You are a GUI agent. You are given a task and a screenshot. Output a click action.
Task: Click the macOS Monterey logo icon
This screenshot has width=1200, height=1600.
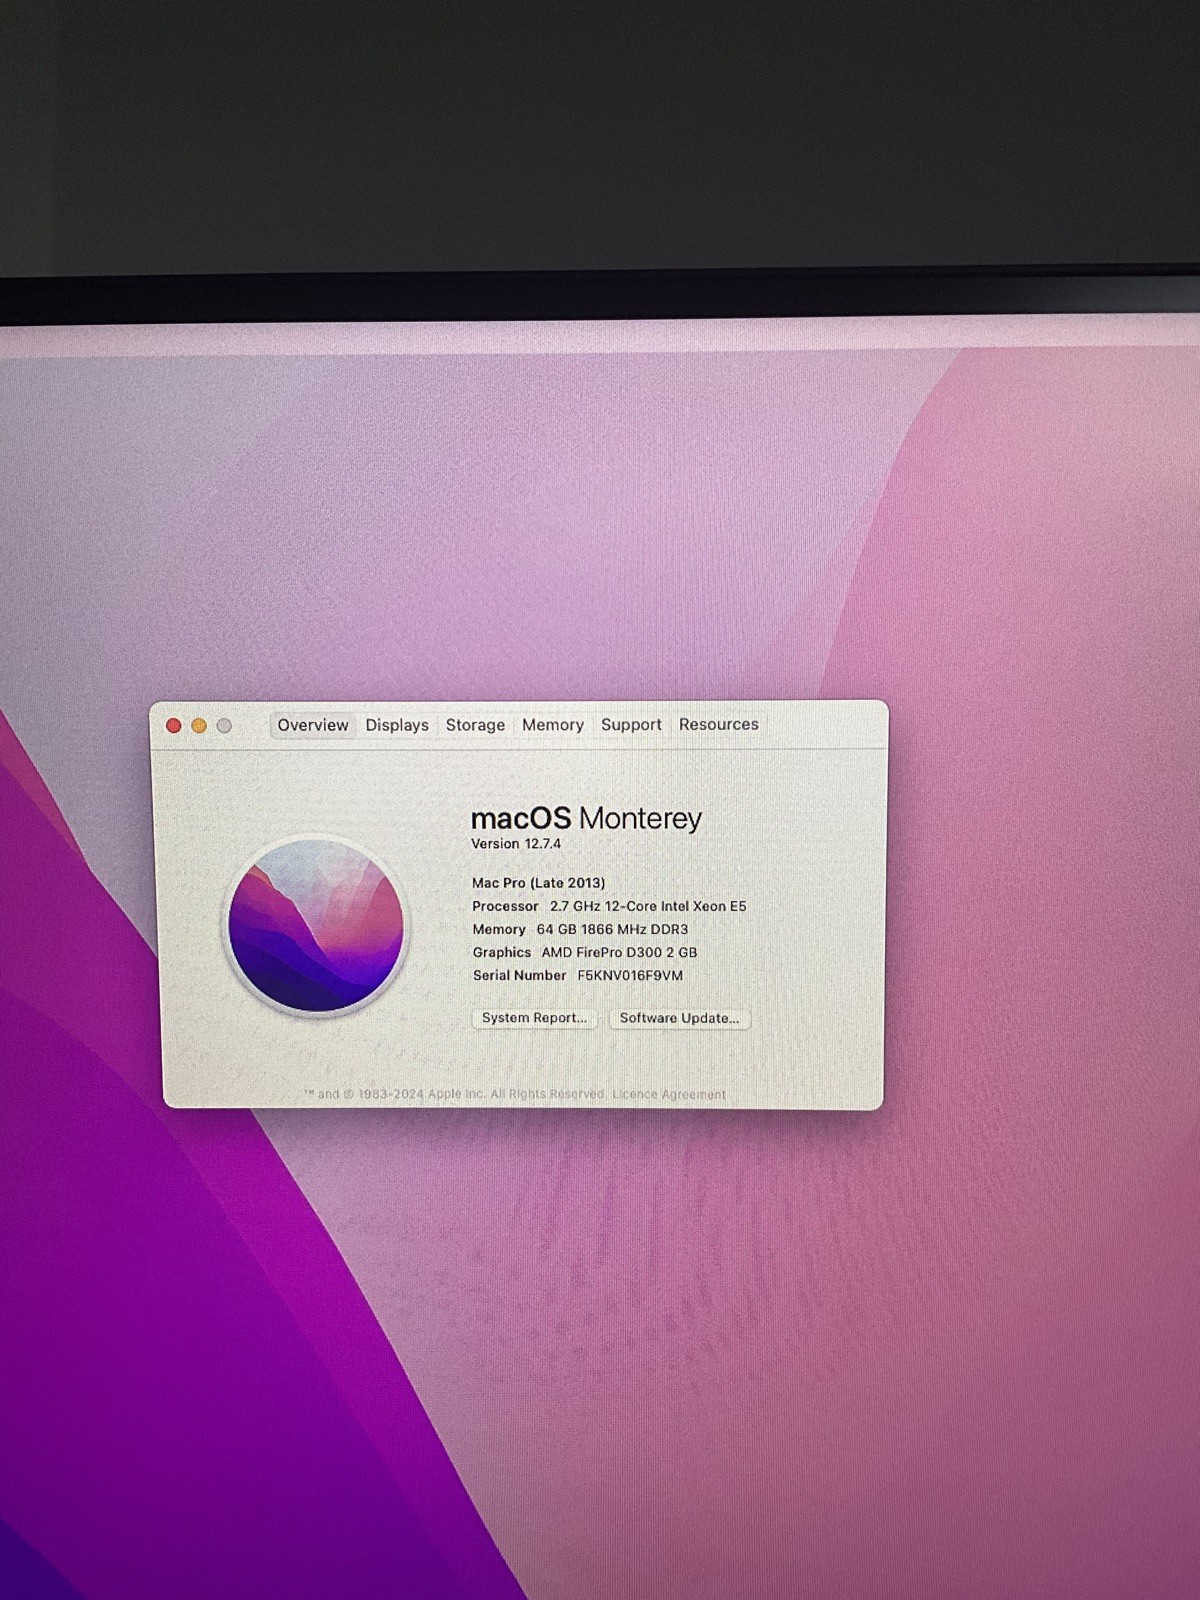[316, 925]
